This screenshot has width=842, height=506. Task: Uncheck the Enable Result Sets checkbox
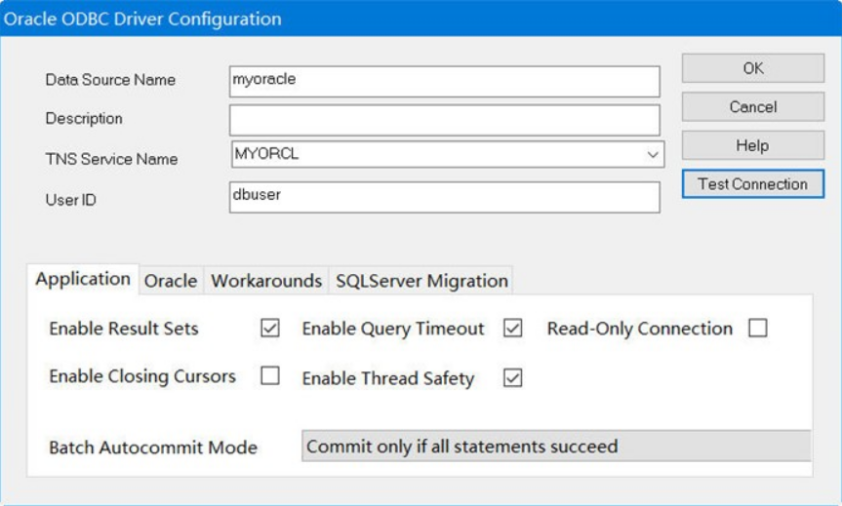270,329
